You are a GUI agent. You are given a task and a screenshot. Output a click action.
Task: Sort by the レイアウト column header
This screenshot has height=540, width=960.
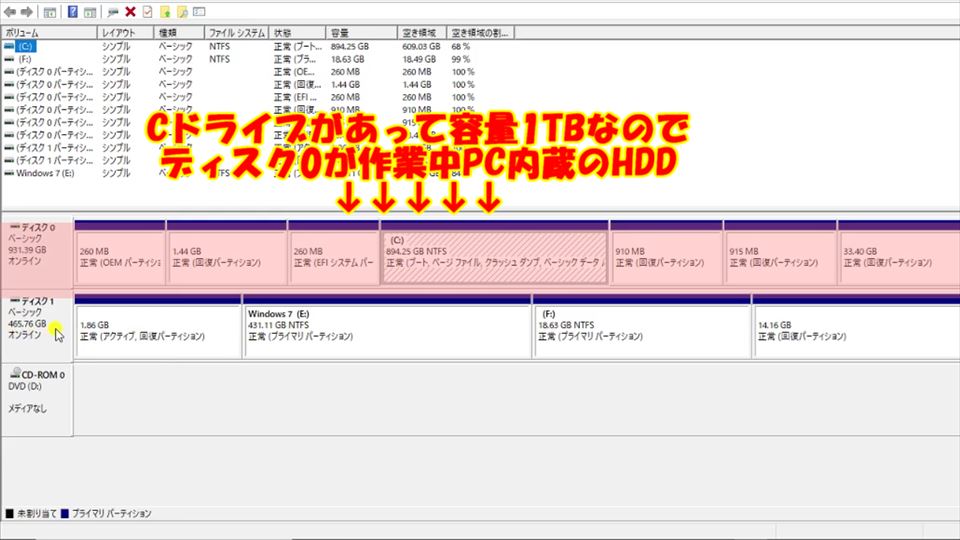pyautogui.click(x=126, y=33)
